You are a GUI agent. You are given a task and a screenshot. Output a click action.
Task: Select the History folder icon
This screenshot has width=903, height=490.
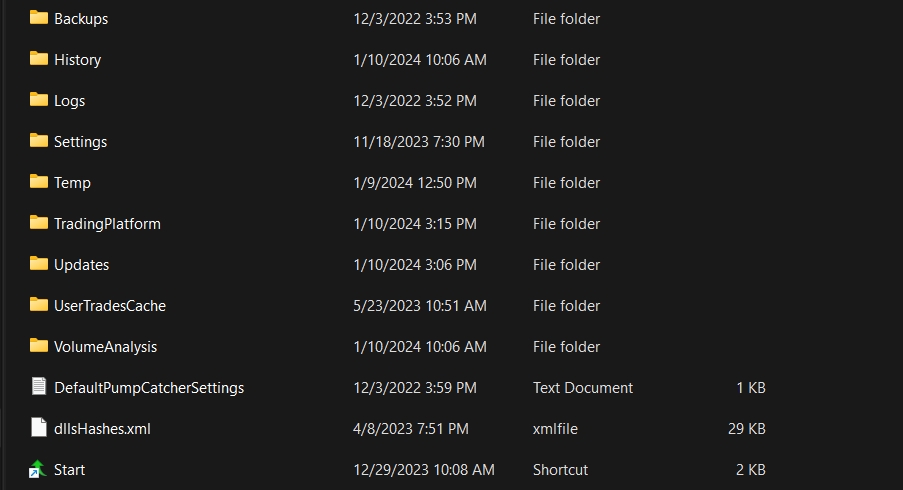coord(39,59)
